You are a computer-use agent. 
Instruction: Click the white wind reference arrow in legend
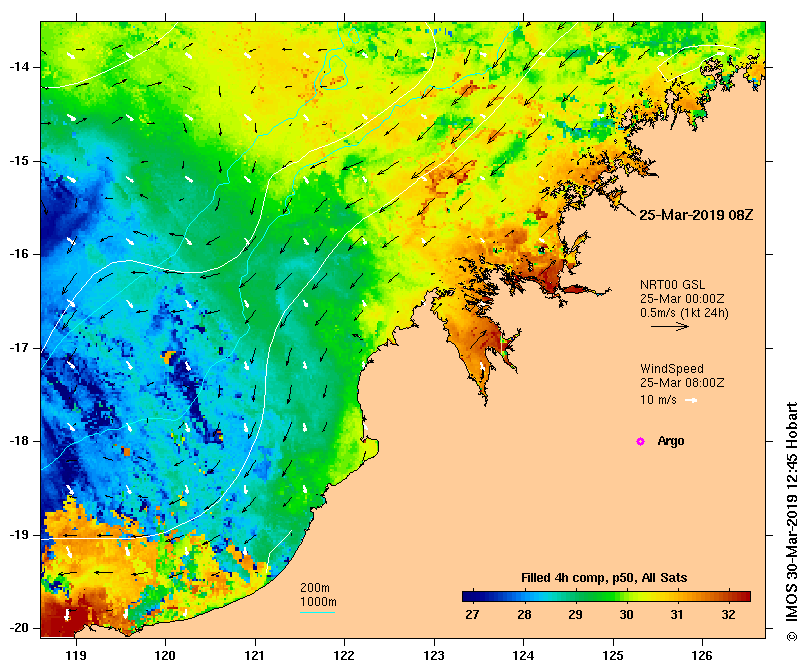[691, 400]
